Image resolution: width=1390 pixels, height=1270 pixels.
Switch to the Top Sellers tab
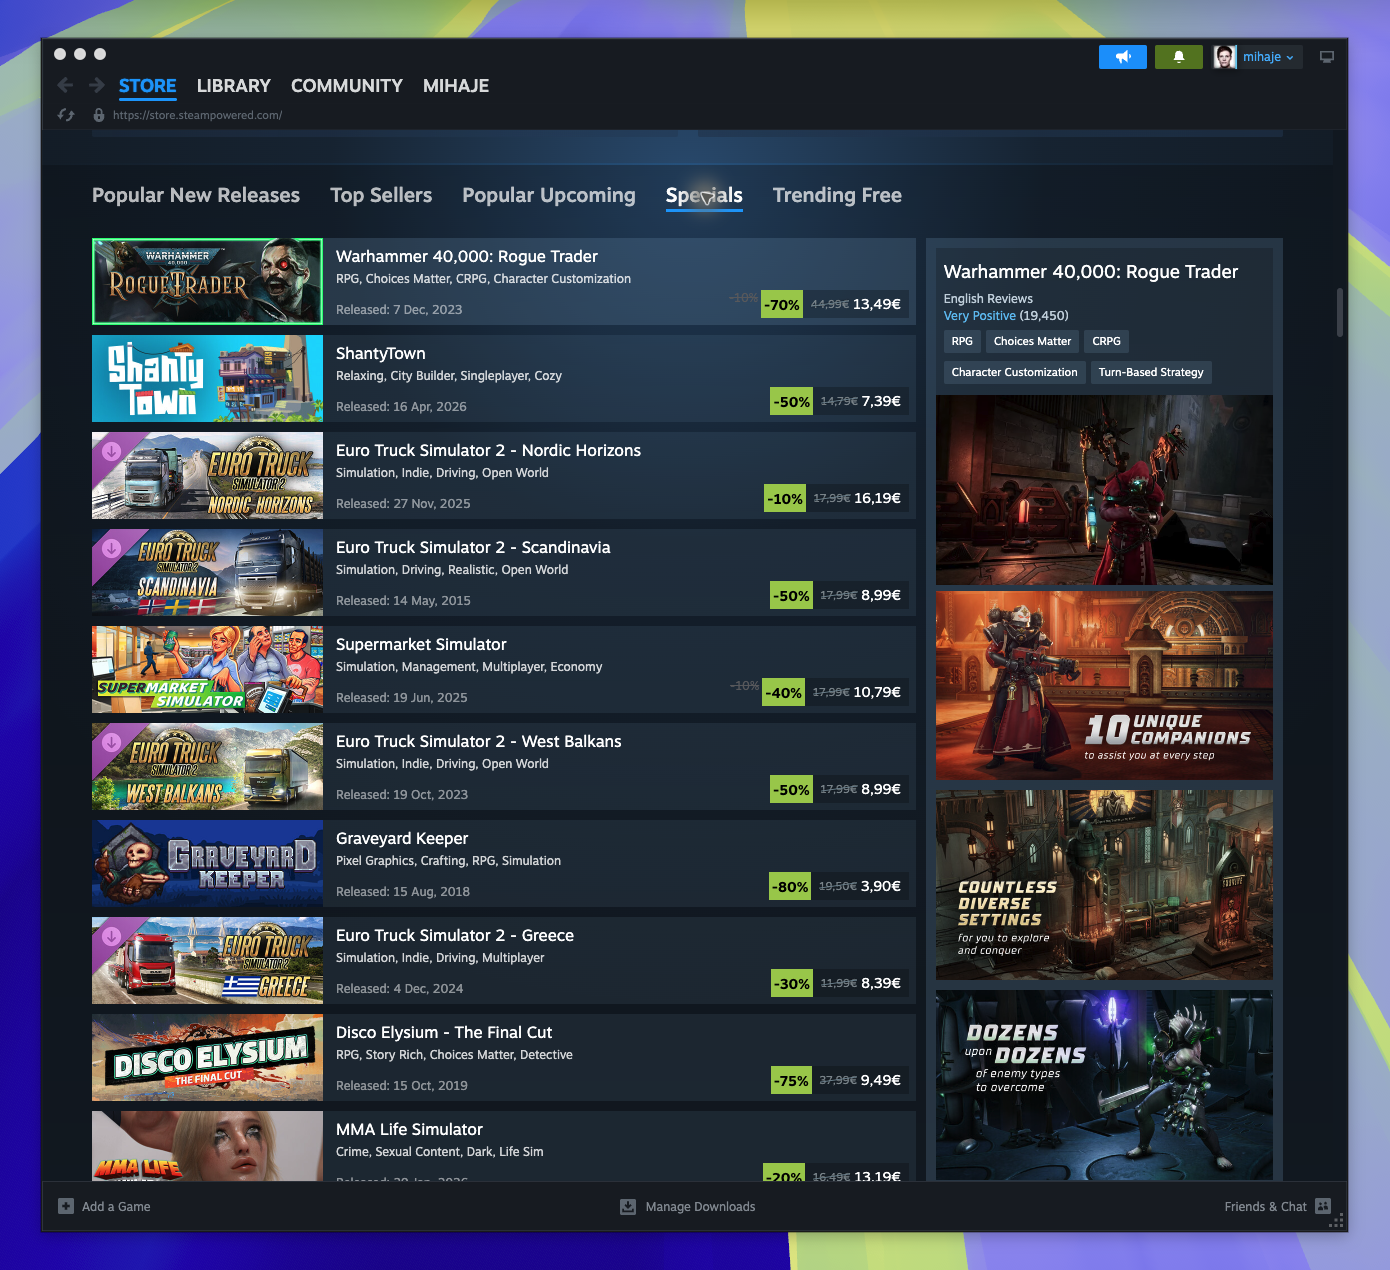tap(381, 195)
